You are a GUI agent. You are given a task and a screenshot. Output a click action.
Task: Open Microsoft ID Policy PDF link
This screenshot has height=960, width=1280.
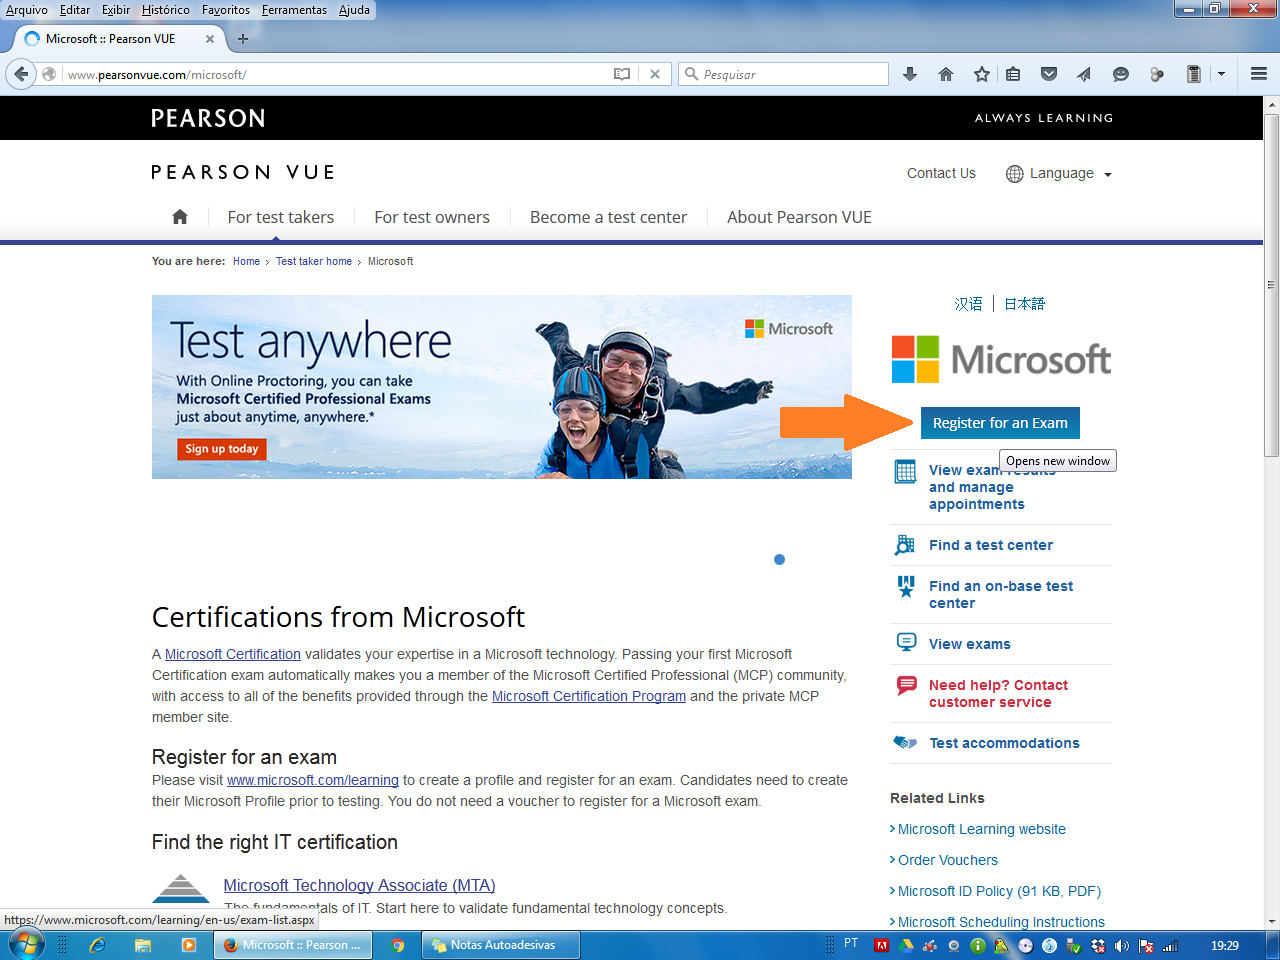[999, 891]
